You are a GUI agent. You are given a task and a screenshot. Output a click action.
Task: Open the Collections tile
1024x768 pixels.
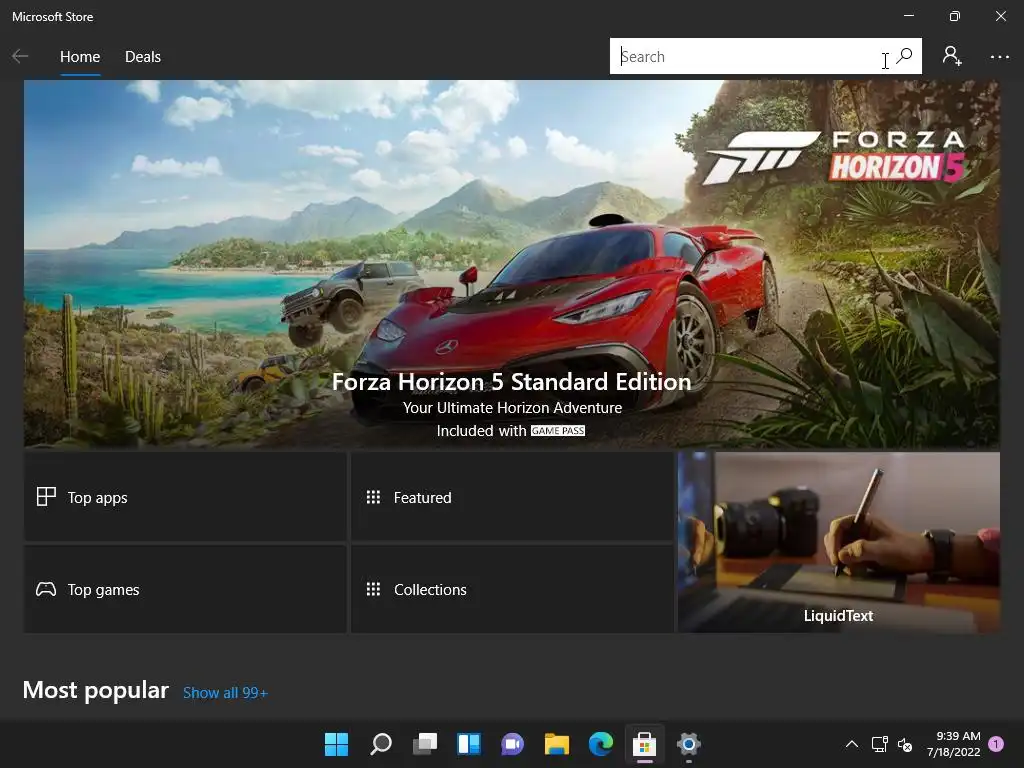(512, 589)
